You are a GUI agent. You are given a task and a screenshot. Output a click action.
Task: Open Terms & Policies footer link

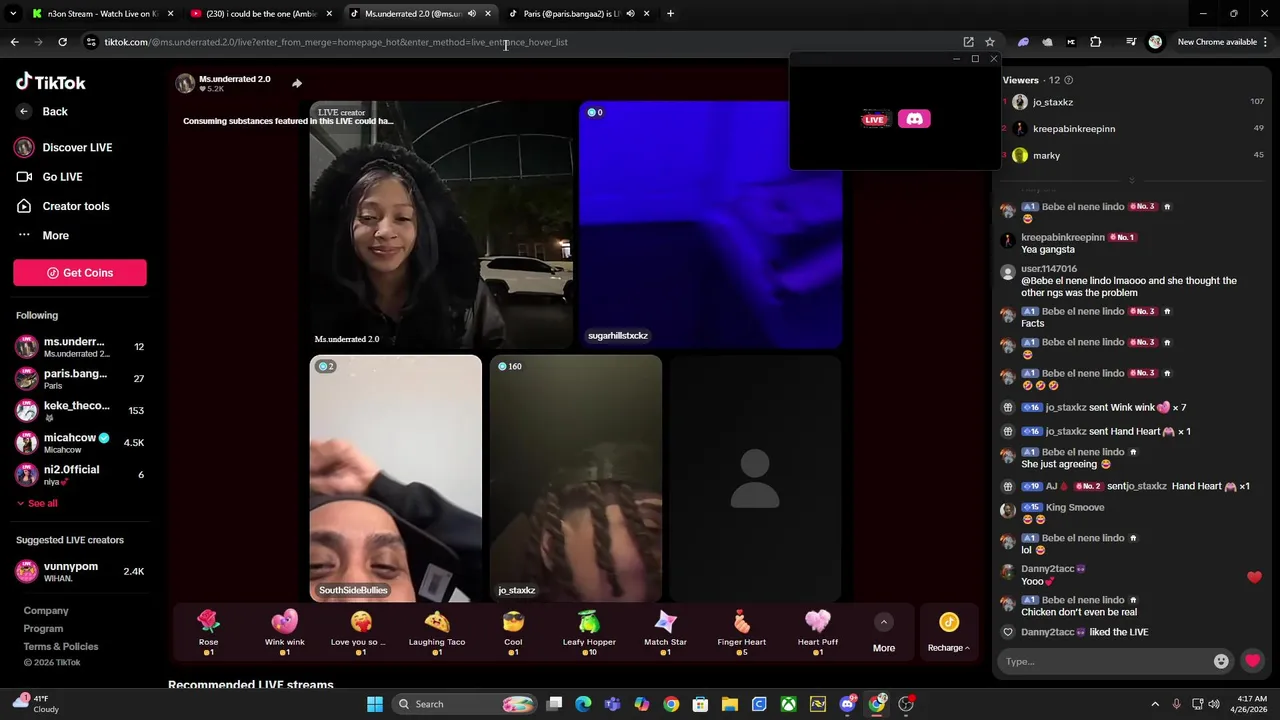coord(61,647)
